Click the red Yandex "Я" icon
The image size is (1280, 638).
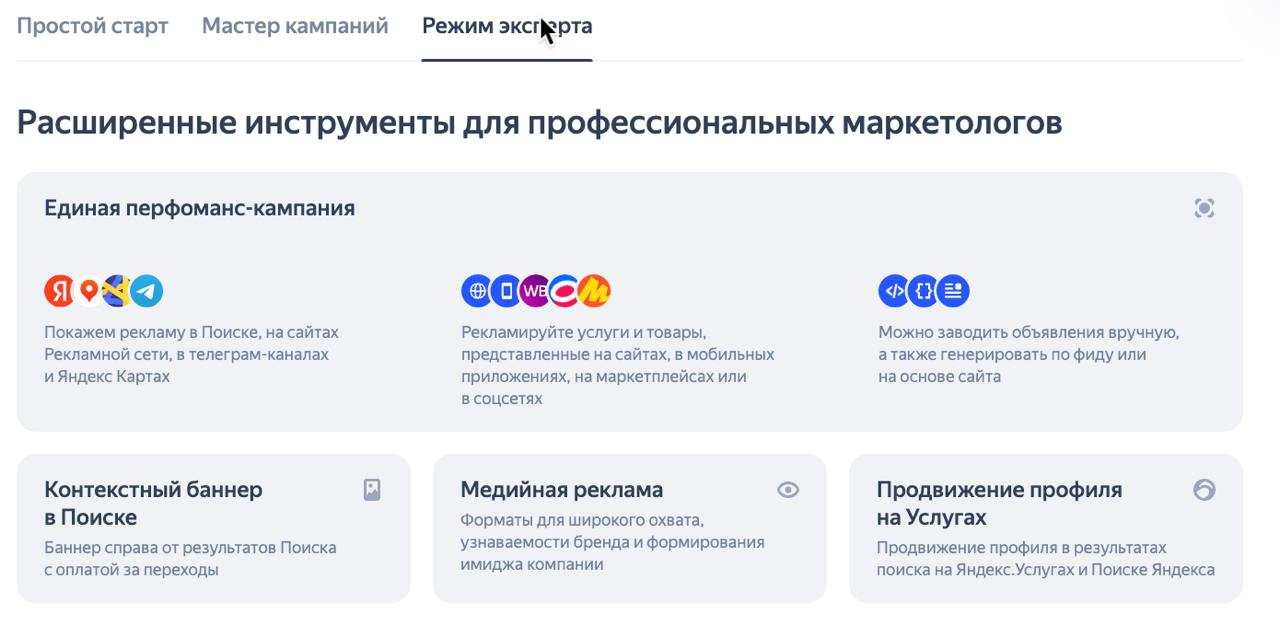pyautogui.click(x=60, y=291)
